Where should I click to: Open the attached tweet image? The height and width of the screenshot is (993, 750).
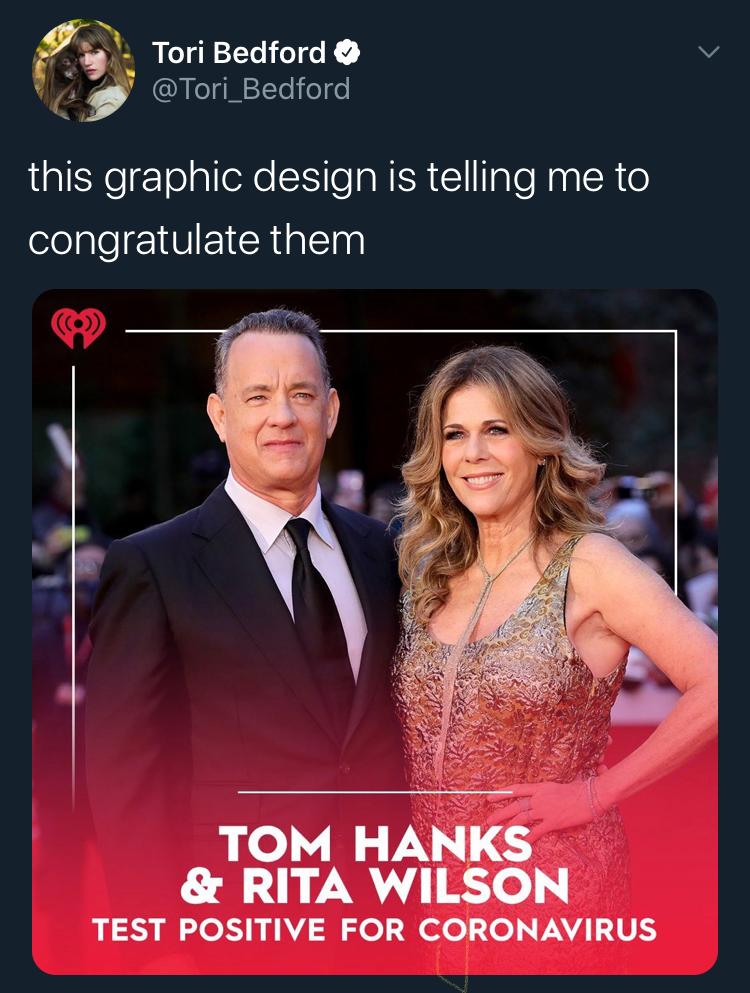click(375, 632)
